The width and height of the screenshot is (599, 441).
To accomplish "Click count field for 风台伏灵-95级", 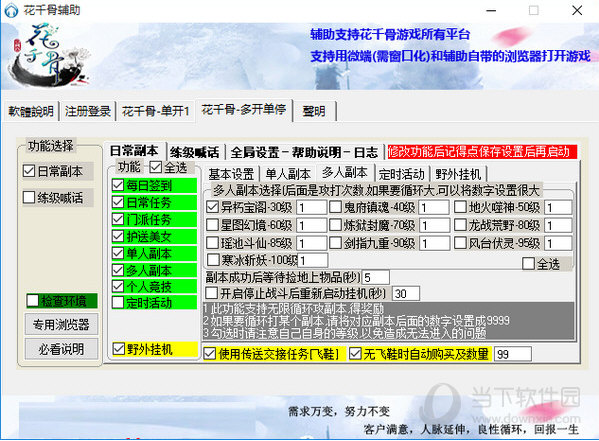I will point(558,243).
